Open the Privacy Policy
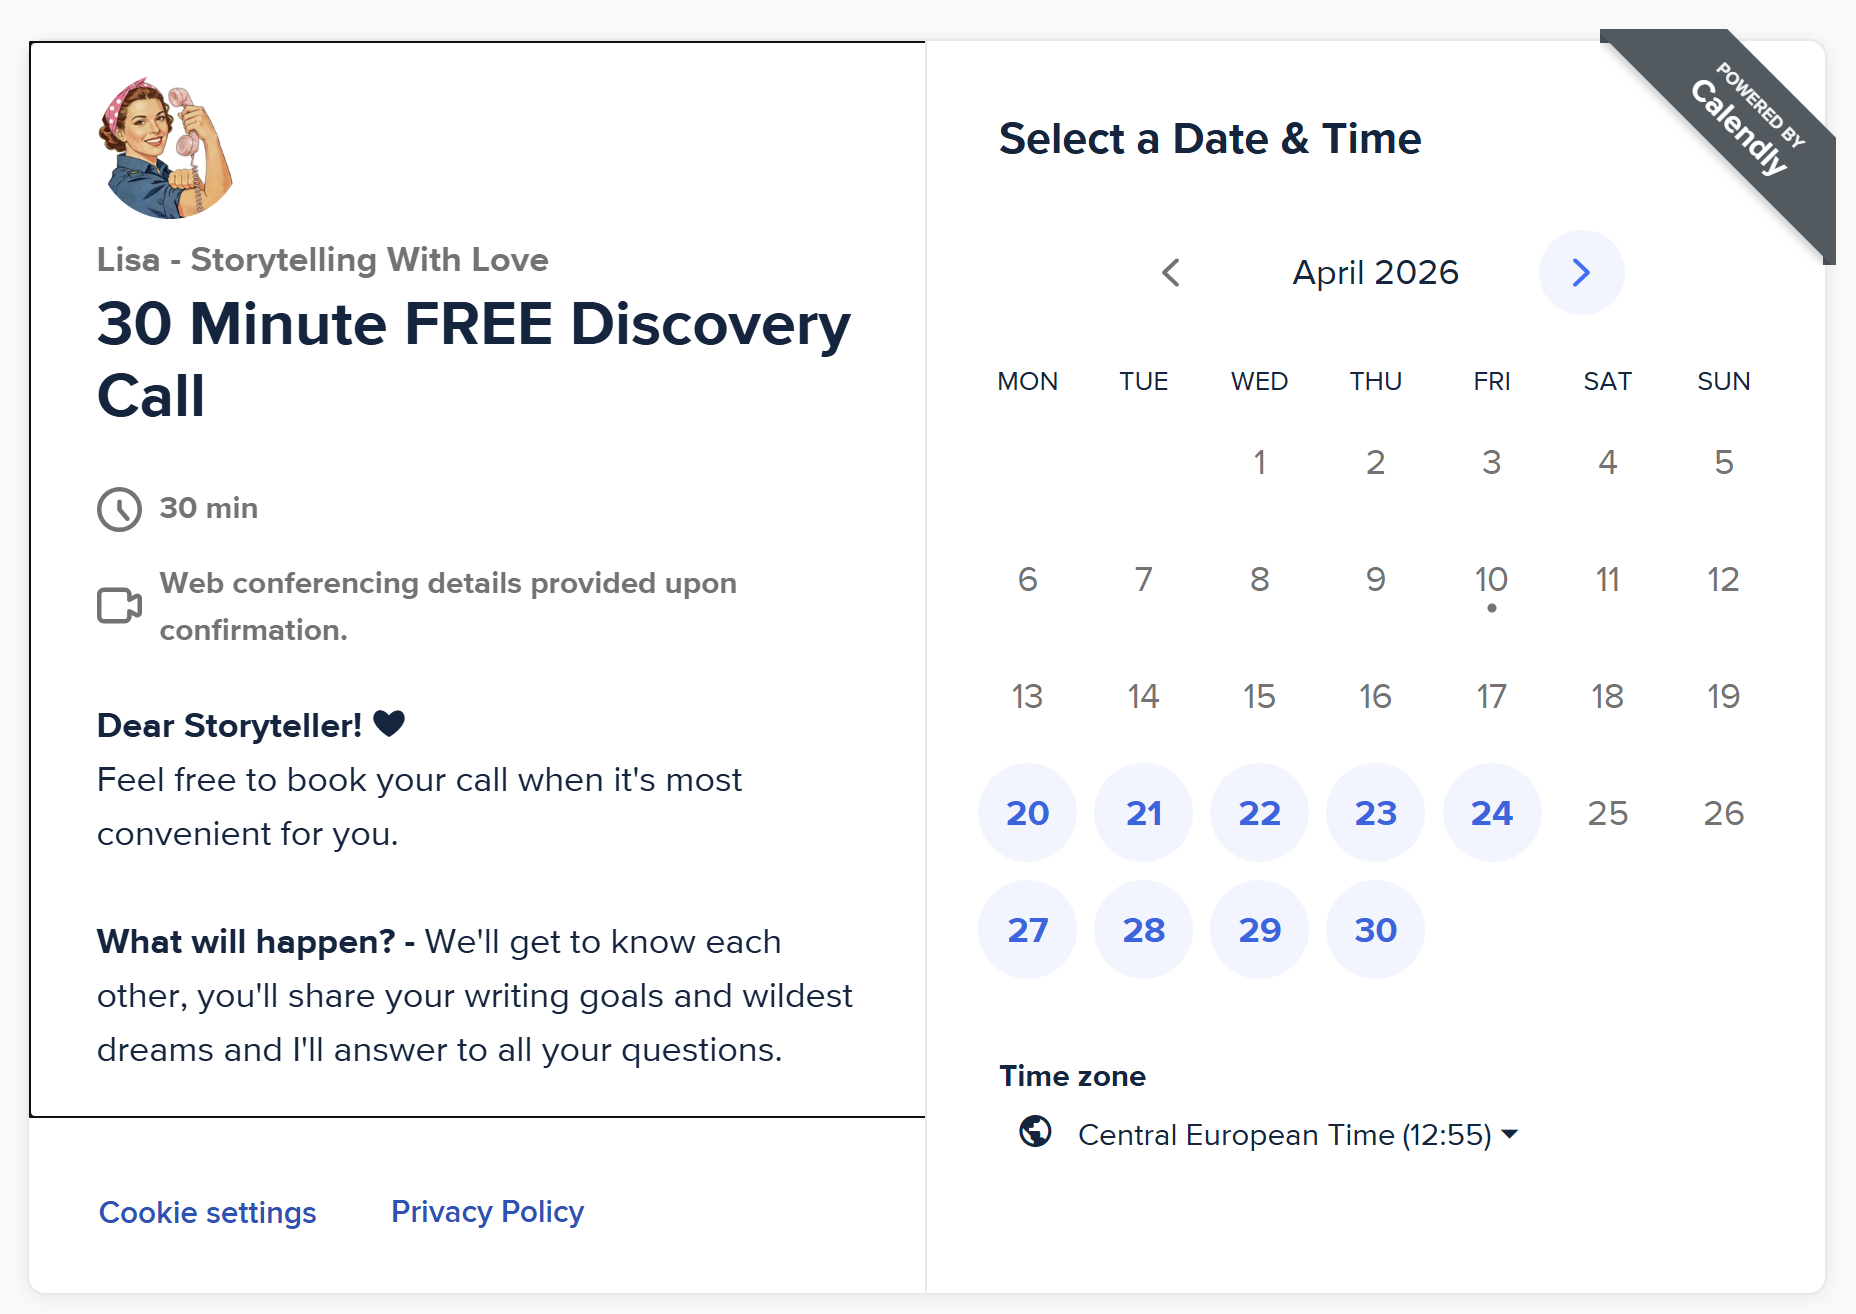The width and height of the screenshot is (1856, 1314). [x=487, y=1211]
